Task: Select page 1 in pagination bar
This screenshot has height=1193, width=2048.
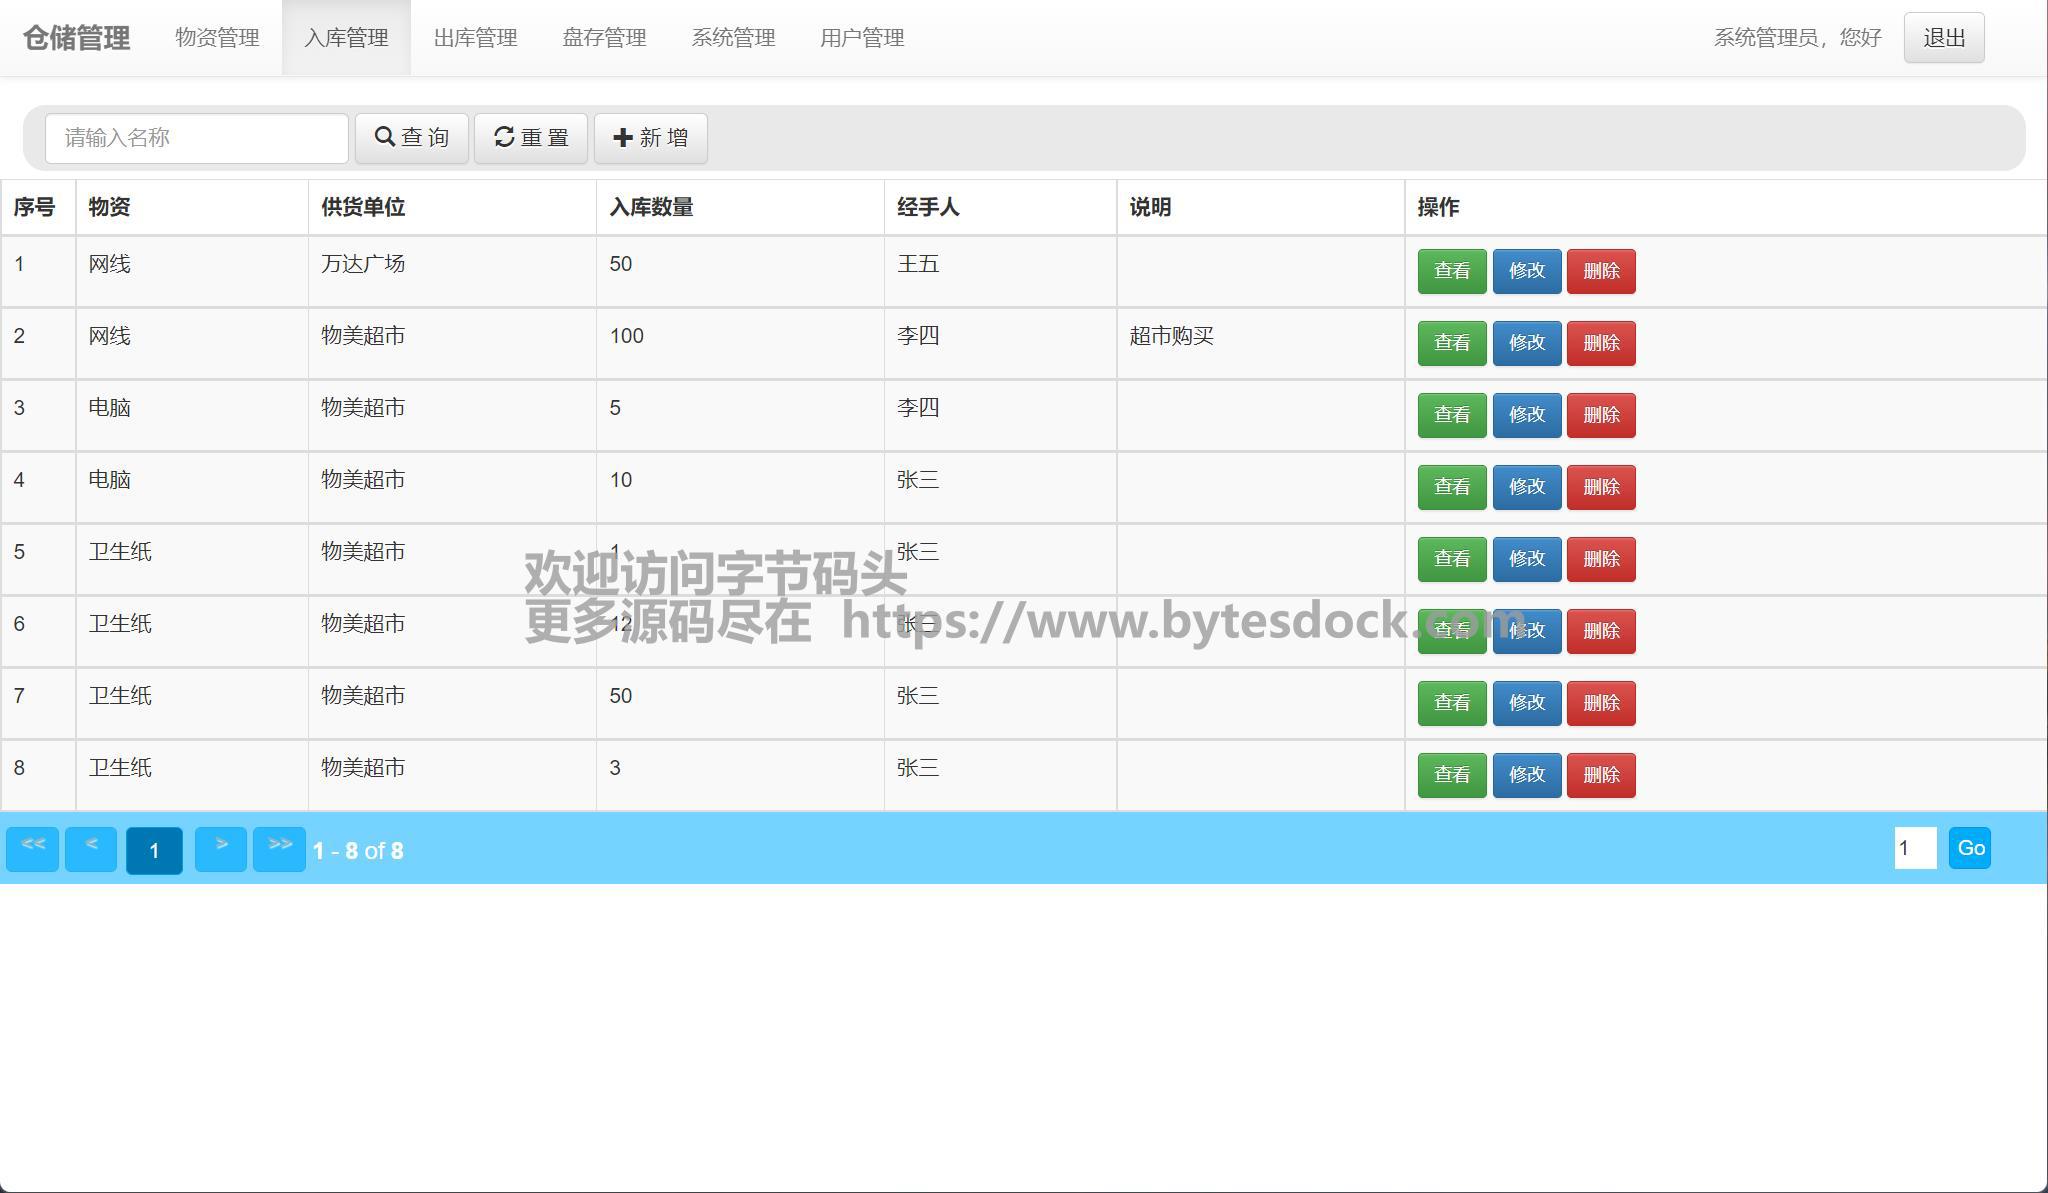Action: pos(154,851)
